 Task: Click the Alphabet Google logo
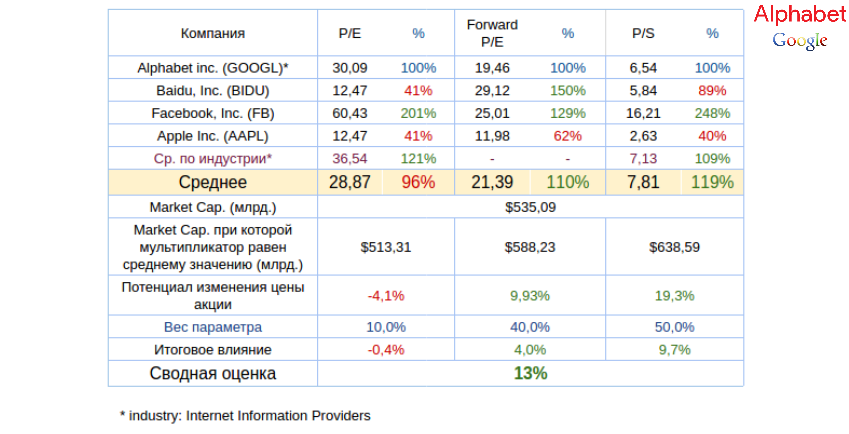[x=800, y=27]
